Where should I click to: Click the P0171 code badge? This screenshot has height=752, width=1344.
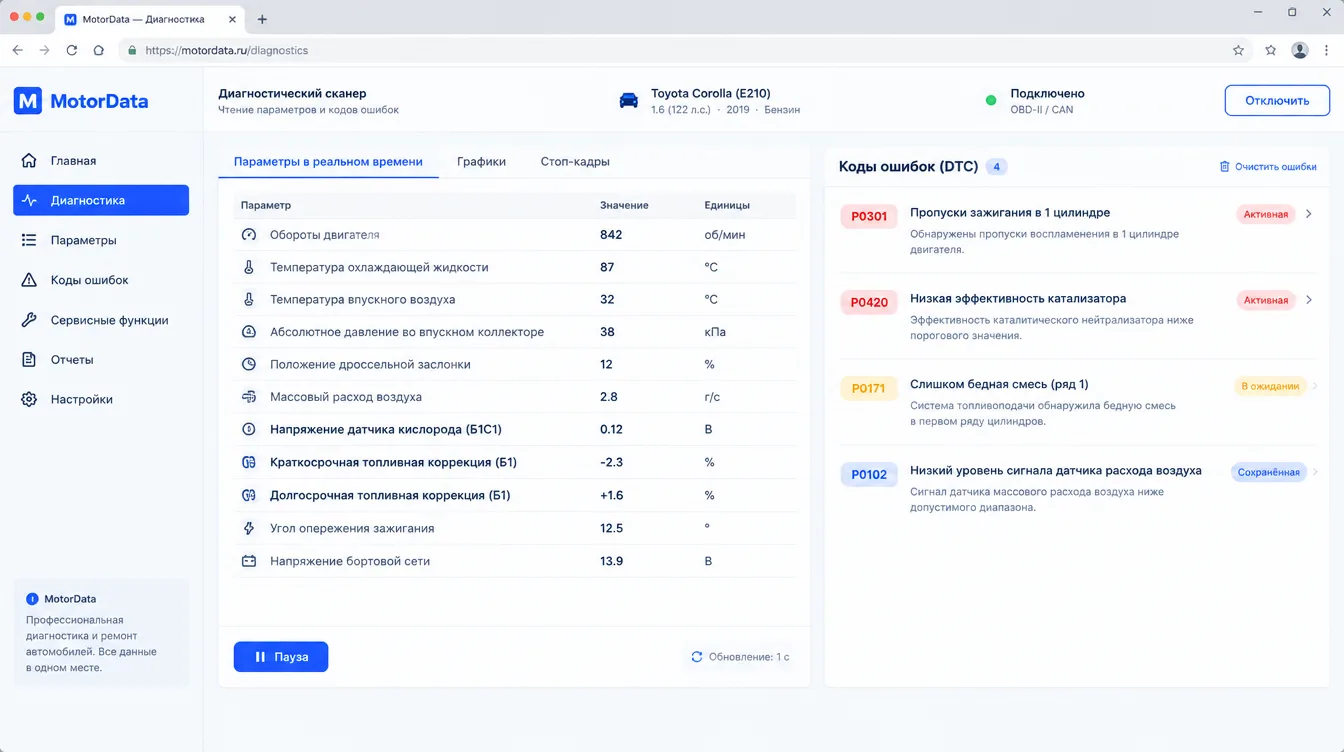click(x=869, y=388)
